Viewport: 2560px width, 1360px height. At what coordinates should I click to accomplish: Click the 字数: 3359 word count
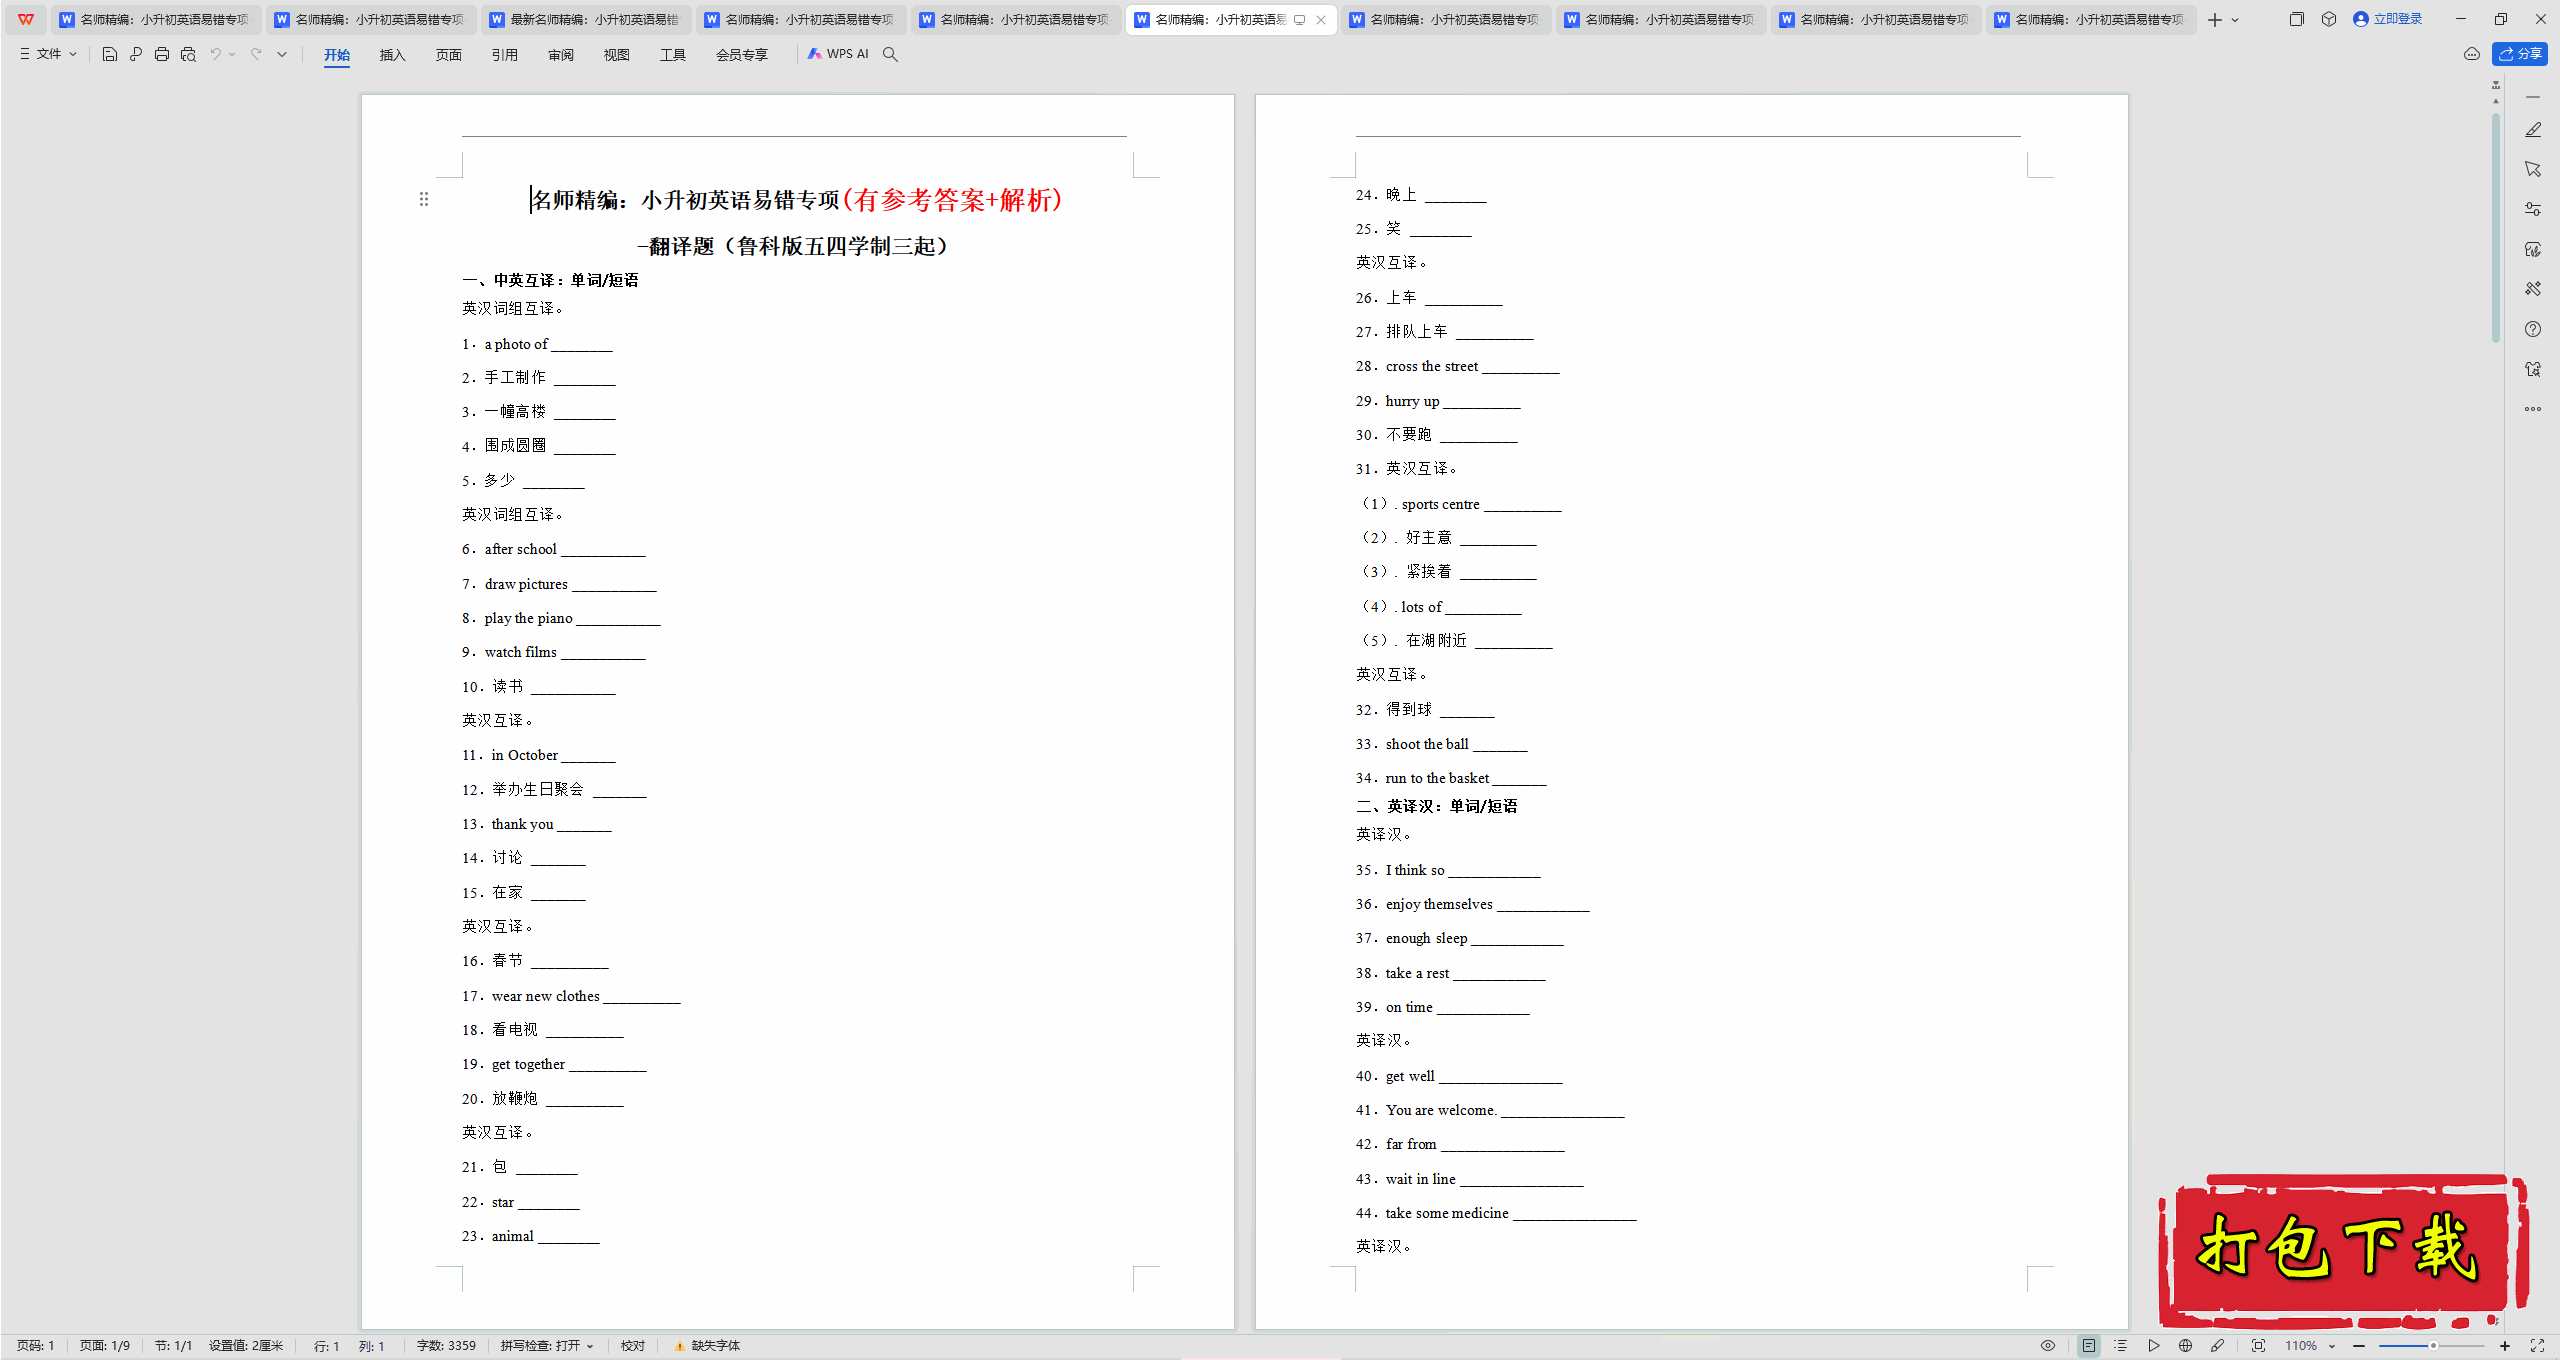tap(446, 1346)
